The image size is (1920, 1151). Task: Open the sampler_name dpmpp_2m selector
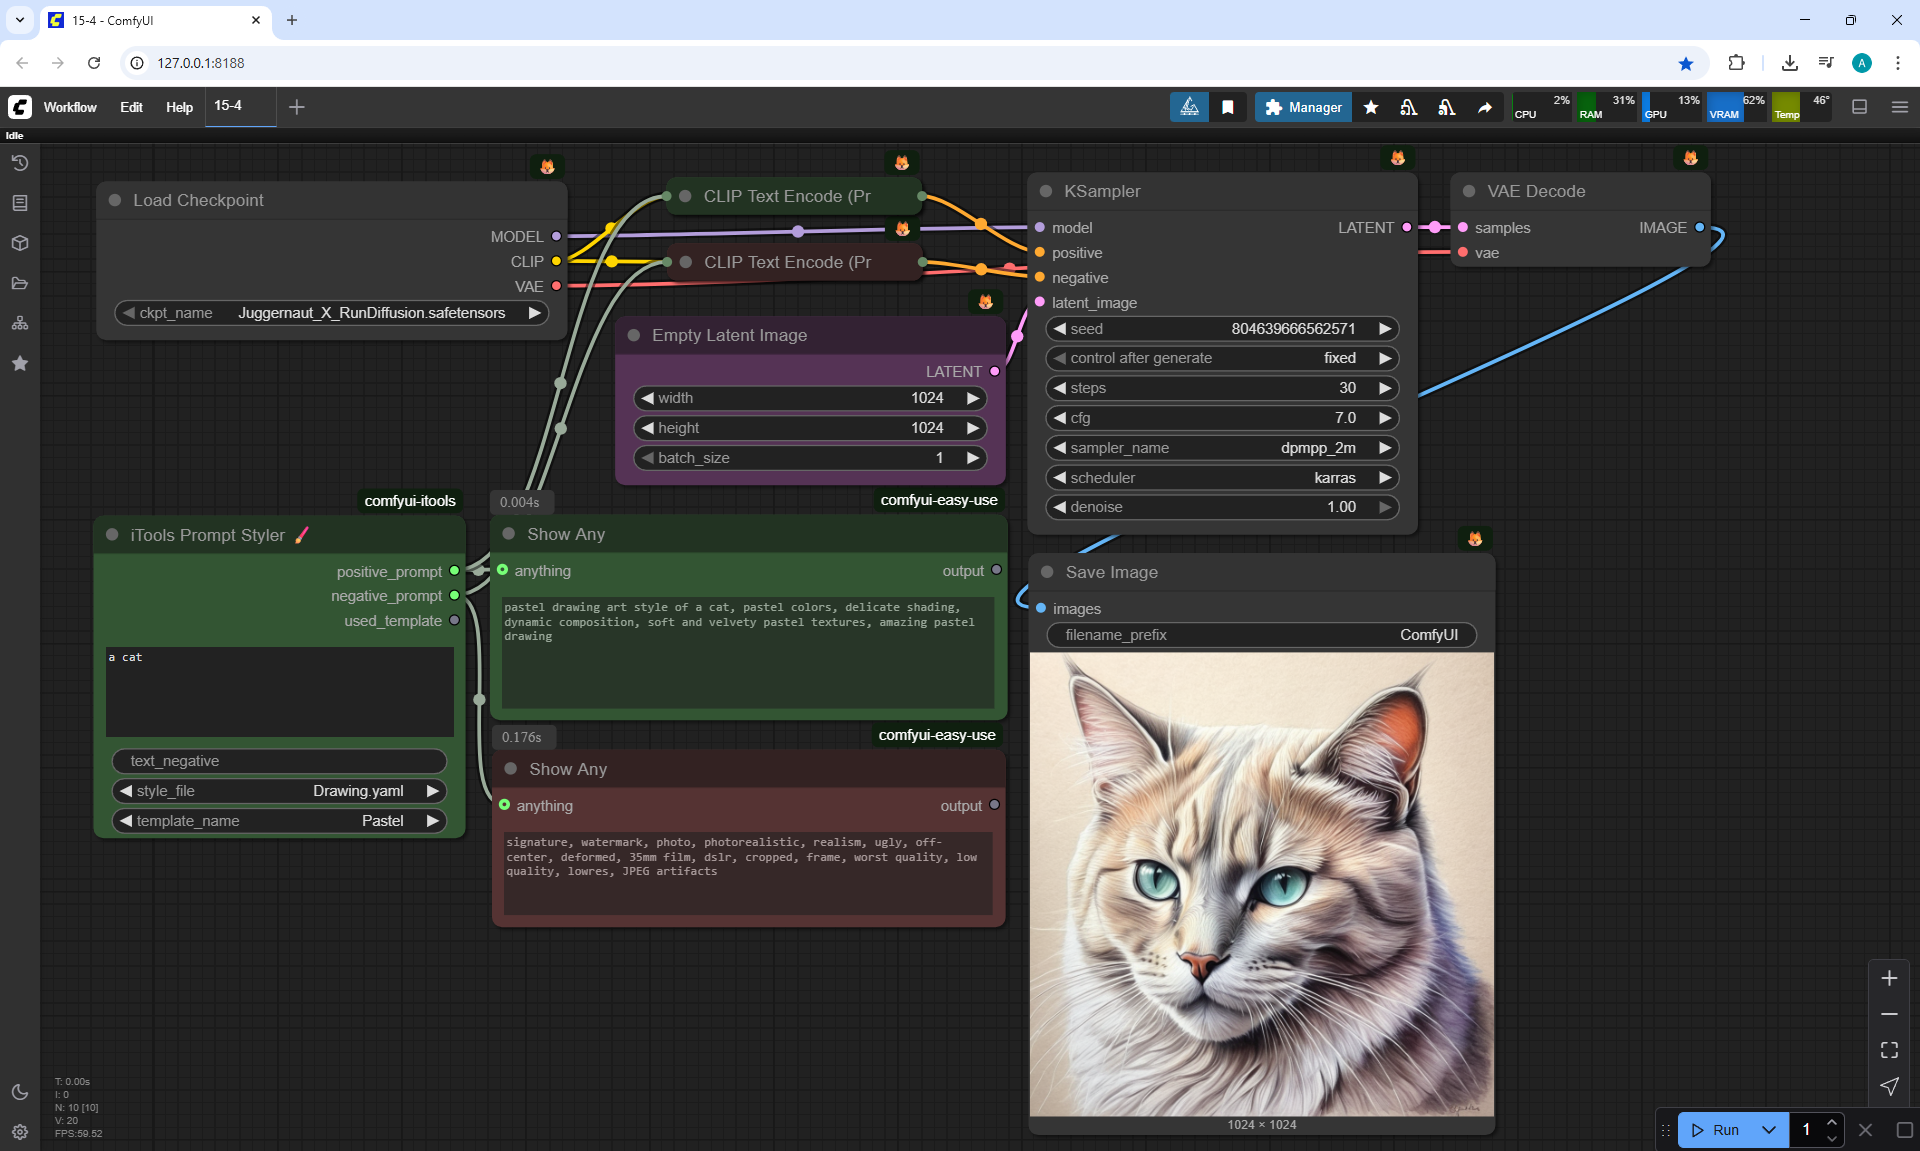(x=1221, y=448)
